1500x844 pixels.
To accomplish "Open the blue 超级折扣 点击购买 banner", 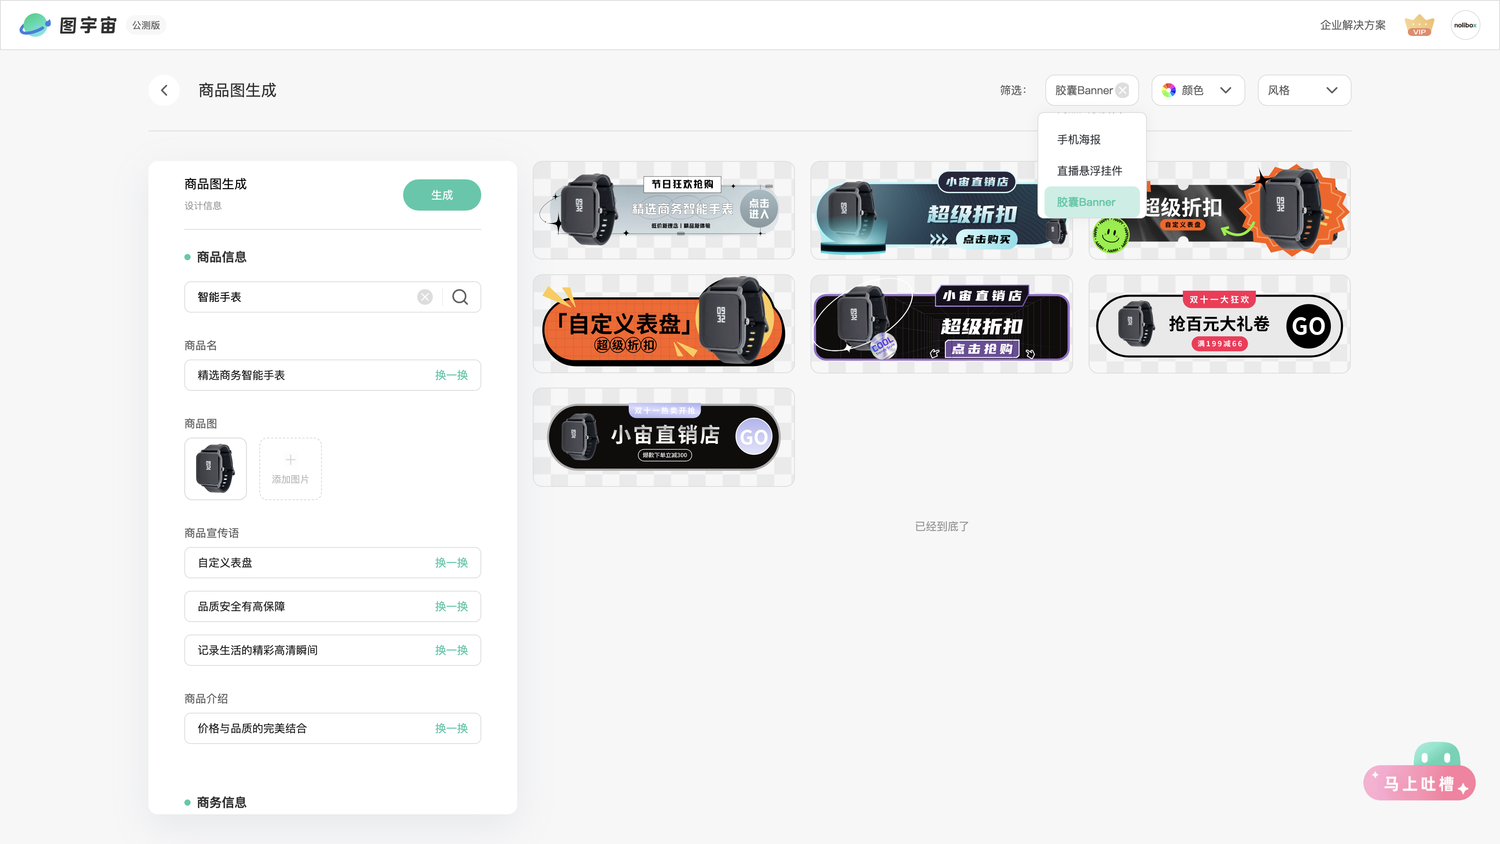I will tap(941, 210).
